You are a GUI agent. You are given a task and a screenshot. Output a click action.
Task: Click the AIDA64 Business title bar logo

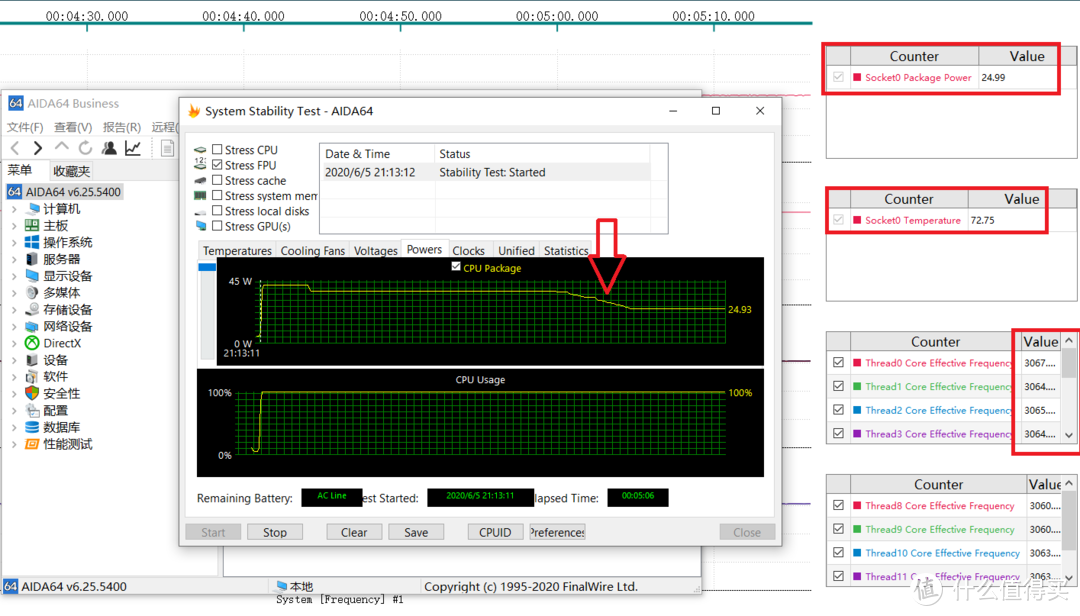(15, 103)
